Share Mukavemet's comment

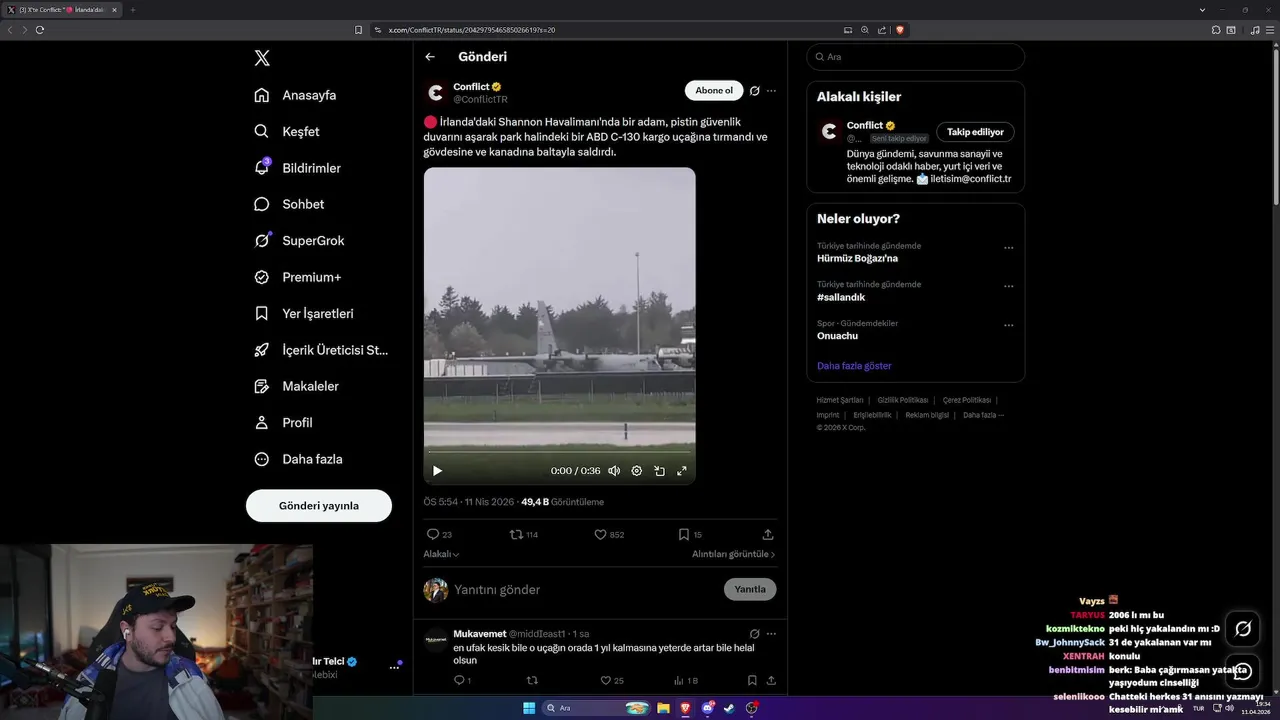click(771, 681)
